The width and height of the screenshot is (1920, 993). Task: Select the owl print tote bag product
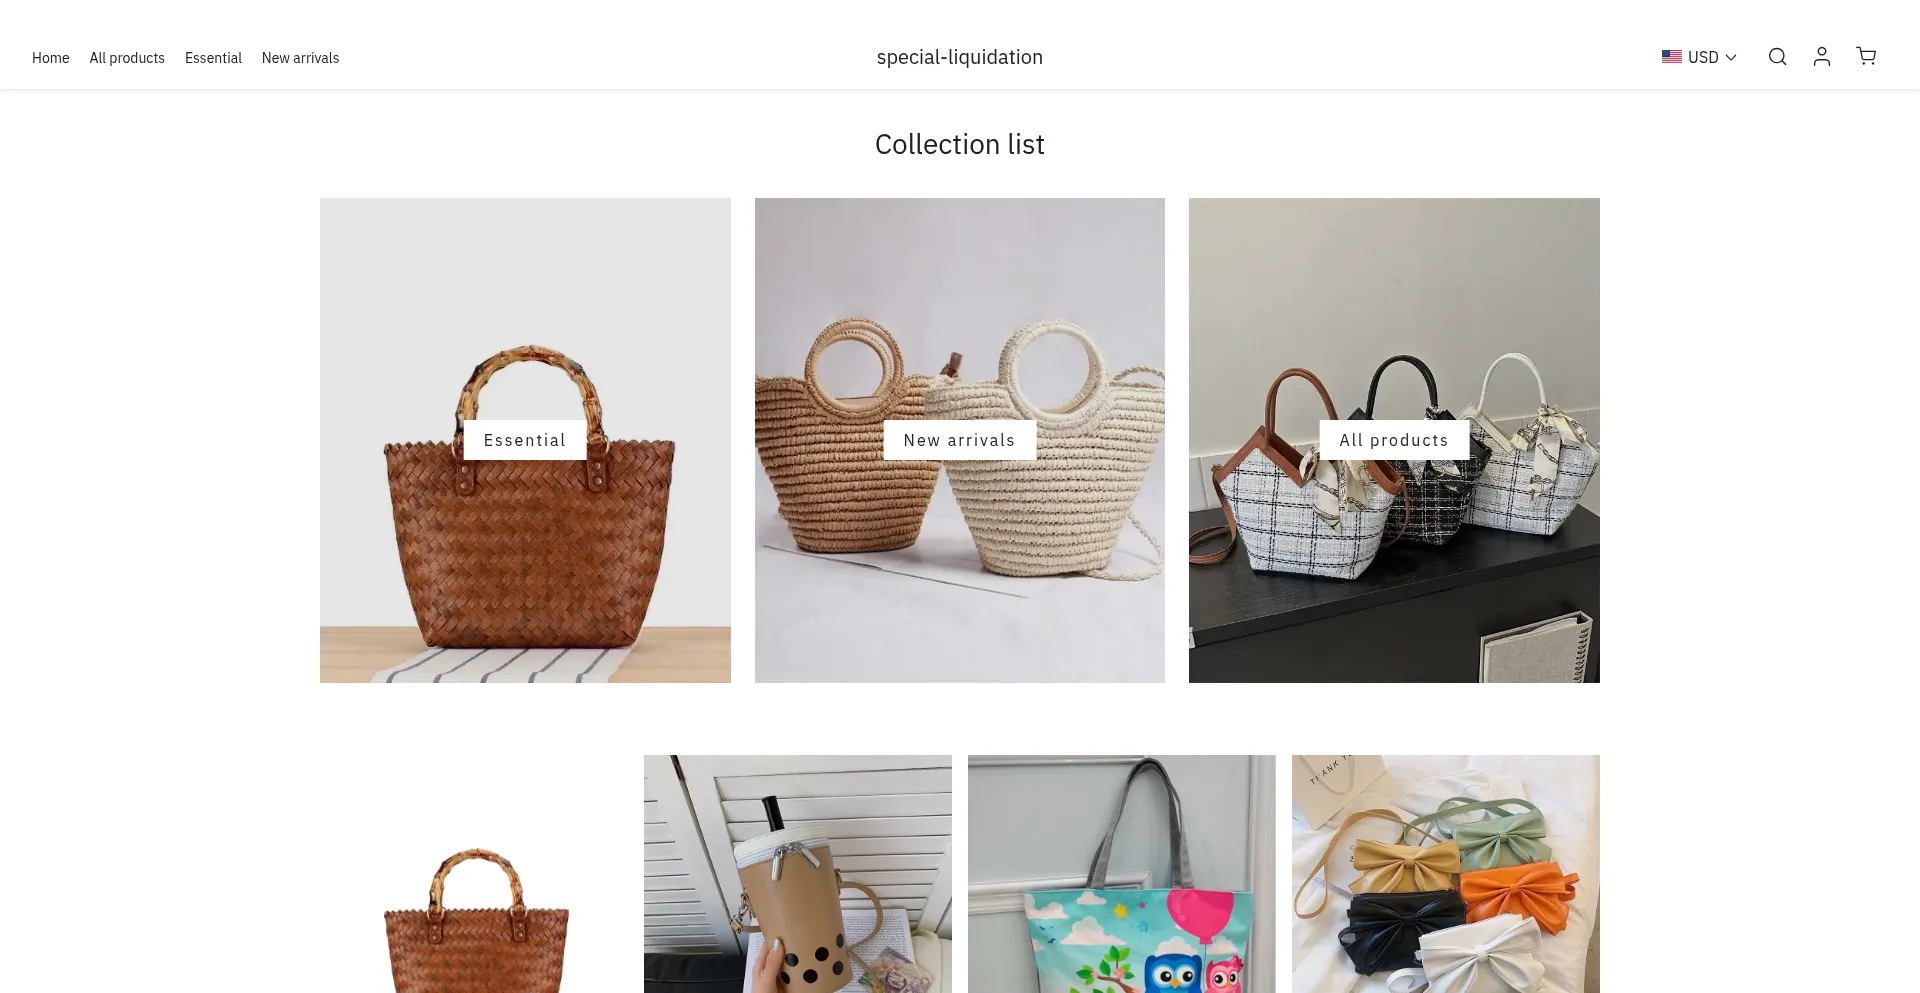pyautogui.click(x=1122, y=874)
